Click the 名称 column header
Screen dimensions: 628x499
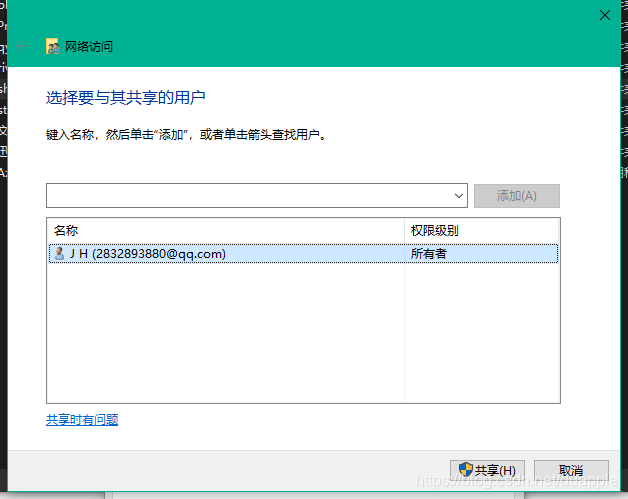(x=225, y=231)
